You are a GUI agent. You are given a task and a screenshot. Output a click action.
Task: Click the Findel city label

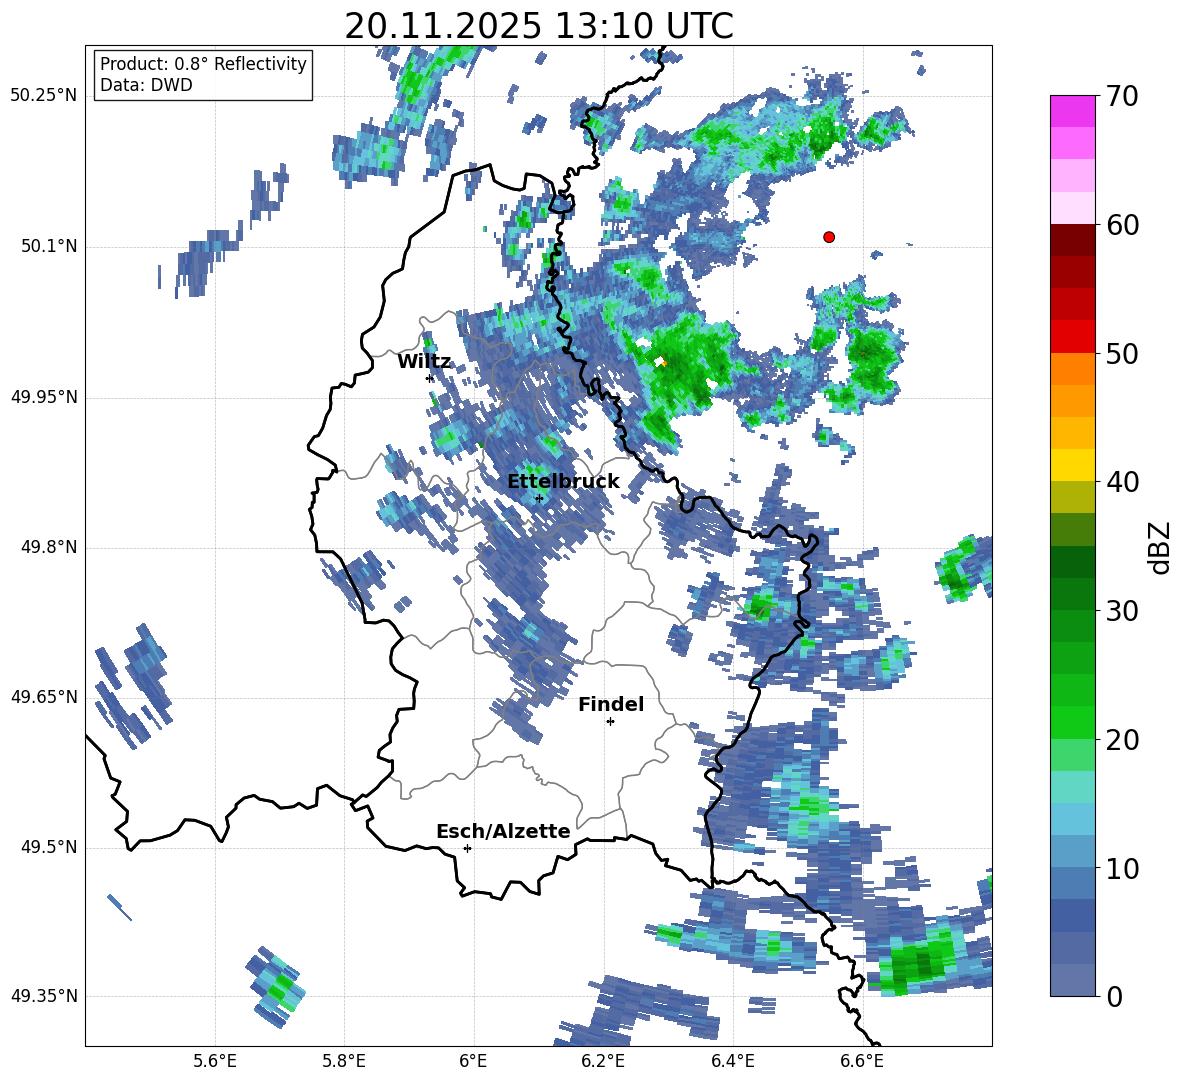coord(611,704)
